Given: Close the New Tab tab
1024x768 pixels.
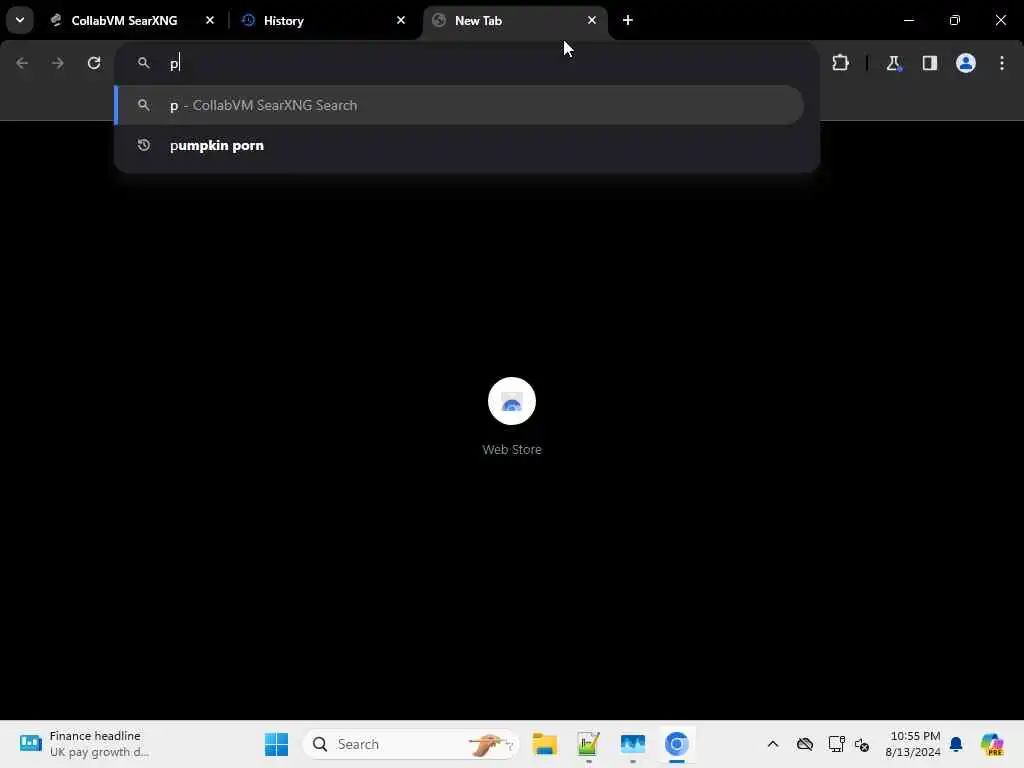Looking at the screenshot, I should pyautogui.click(x=592, y=20).
